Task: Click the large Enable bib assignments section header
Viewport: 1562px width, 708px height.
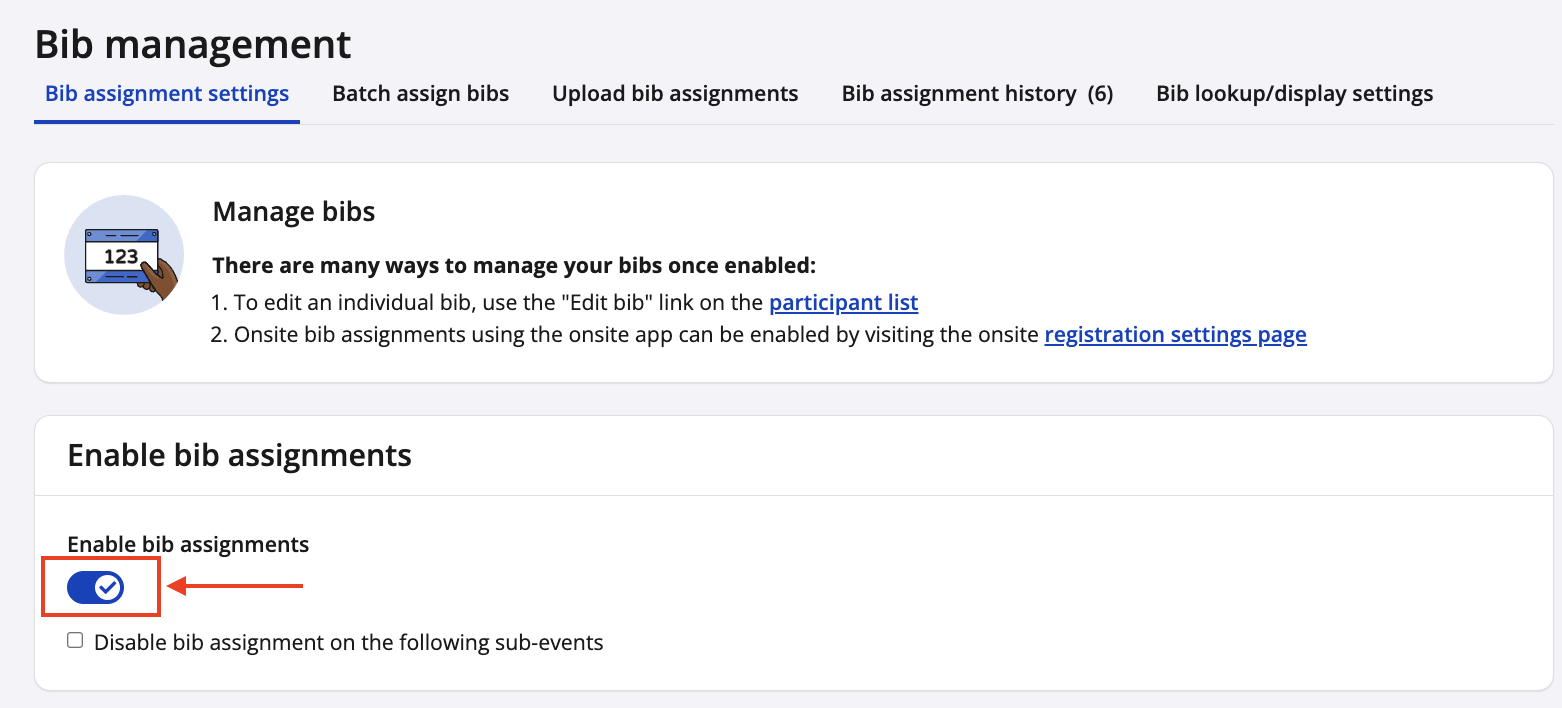Action: click(x=239, y=456)
